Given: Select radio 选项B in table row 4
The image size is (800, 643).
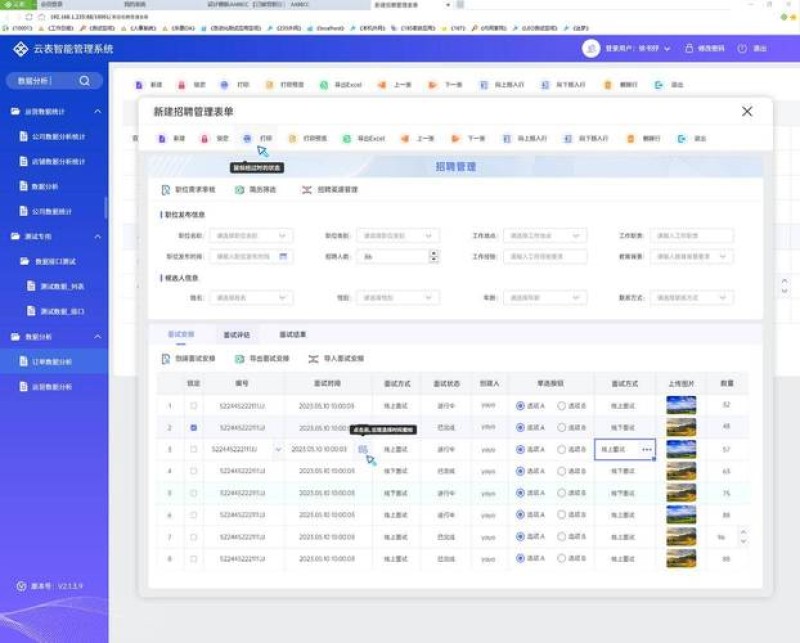Looking at the screenshot, I should [x=561, y=471].
